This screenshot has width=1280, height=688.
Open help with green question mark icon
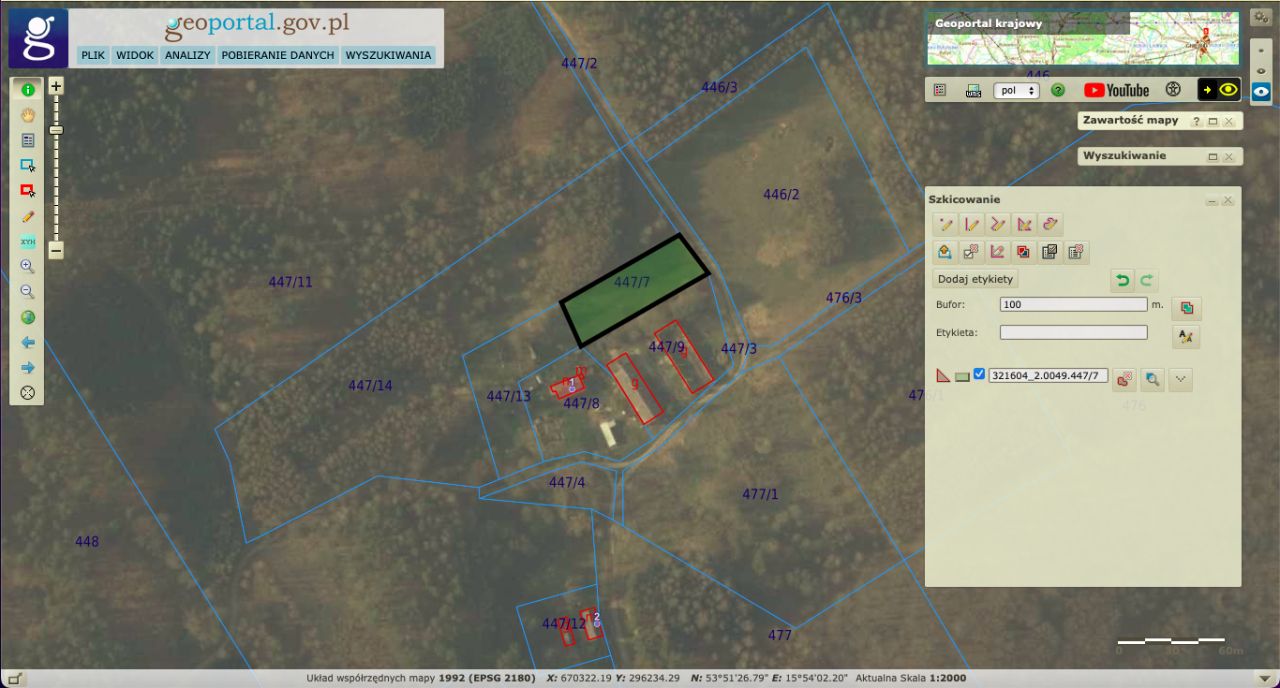point(1058,90)
